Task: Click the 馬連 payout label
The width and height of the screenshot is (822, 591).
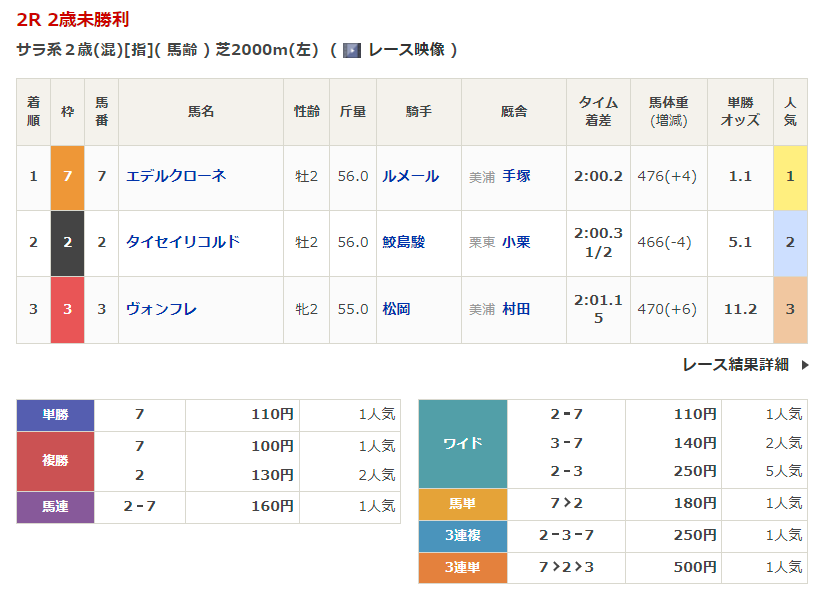Action: coord(56,507)
